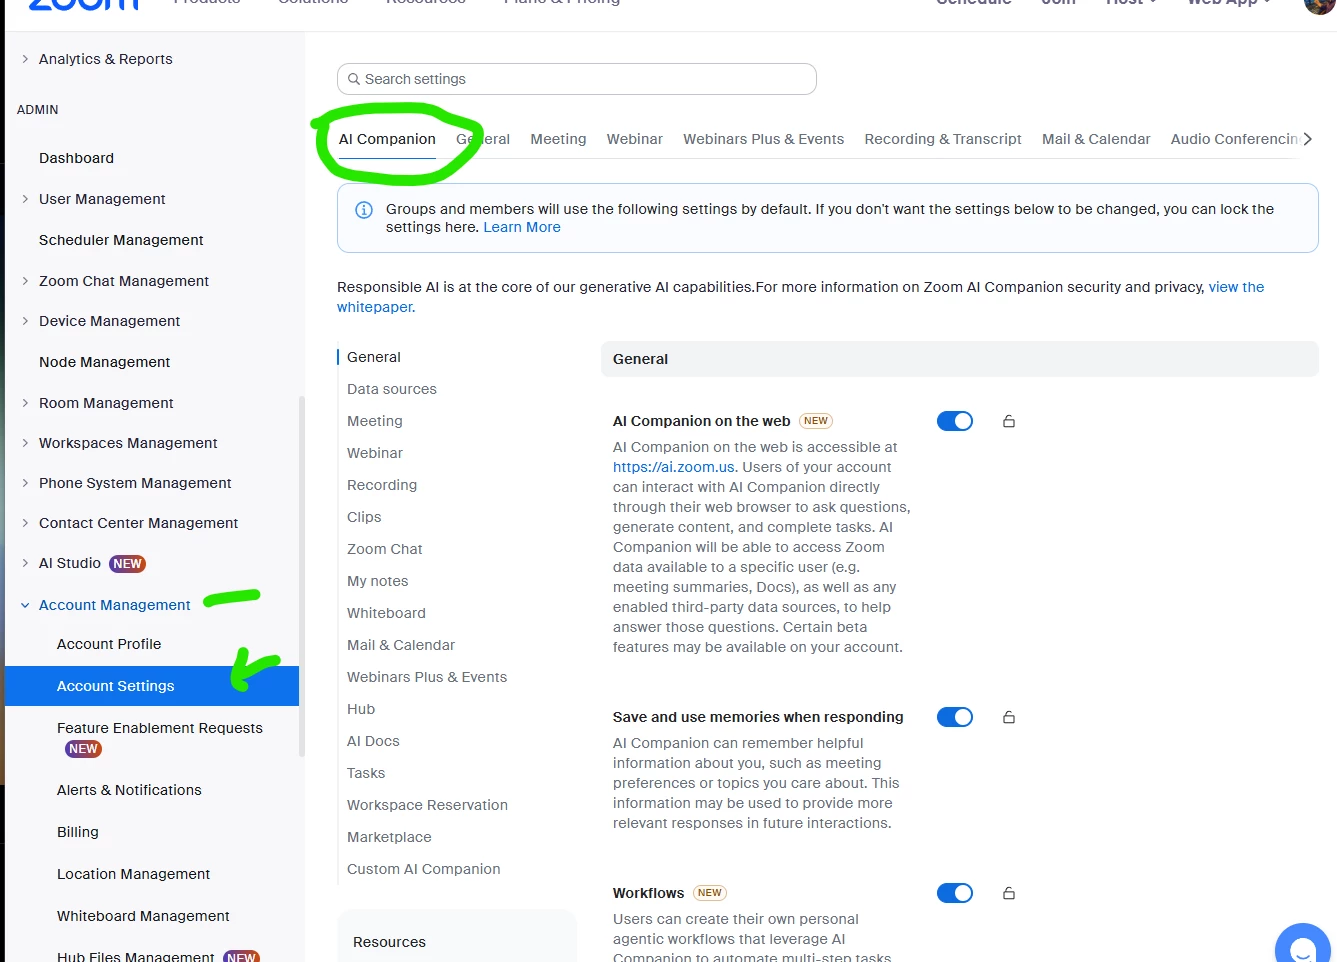This screenshot has height=962, width=1337.
Task: Click the Search settings field
Action: (x=577, y=79)
